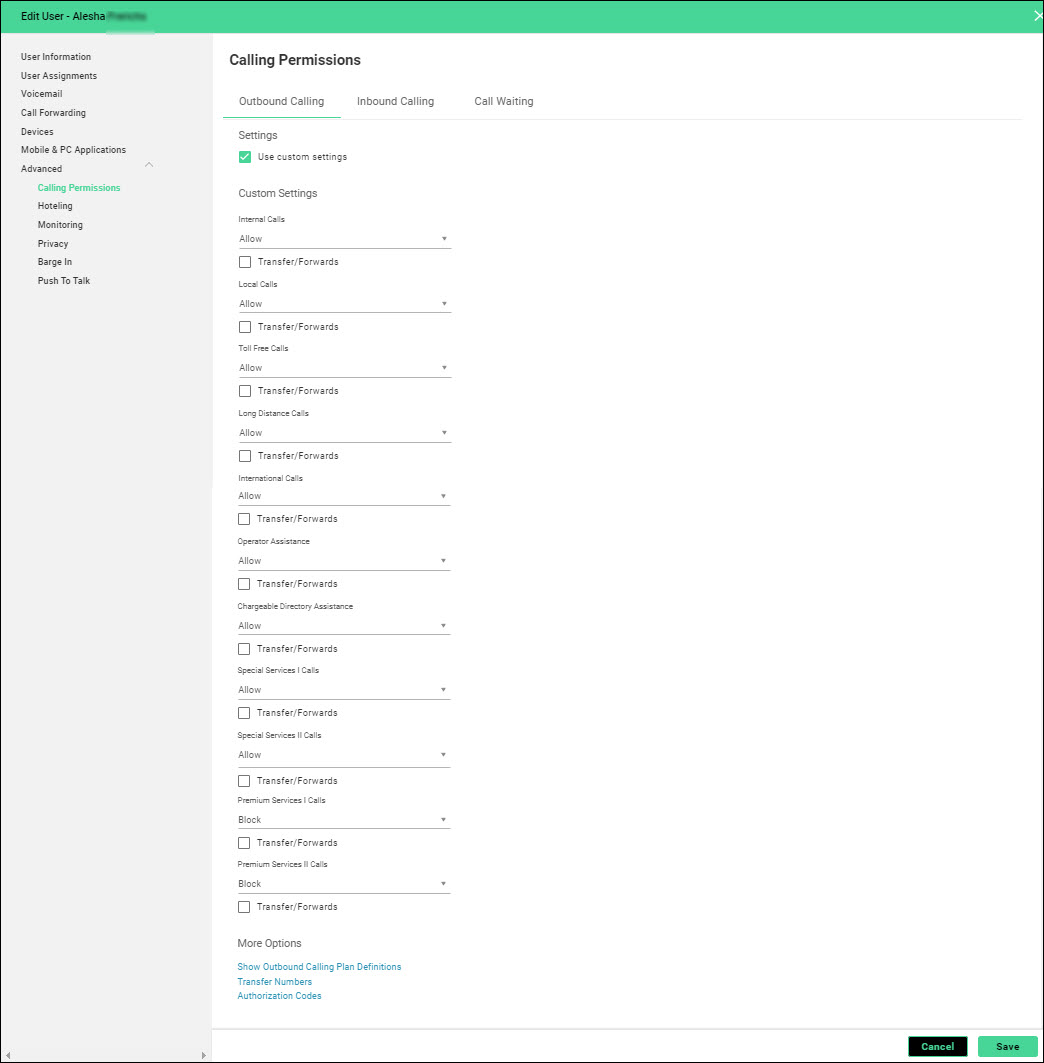The width and height of the screenshot is (1044, 1063).
Task: Enable Transfer/Forwards for Internal Calls
Action: [245, 262]
